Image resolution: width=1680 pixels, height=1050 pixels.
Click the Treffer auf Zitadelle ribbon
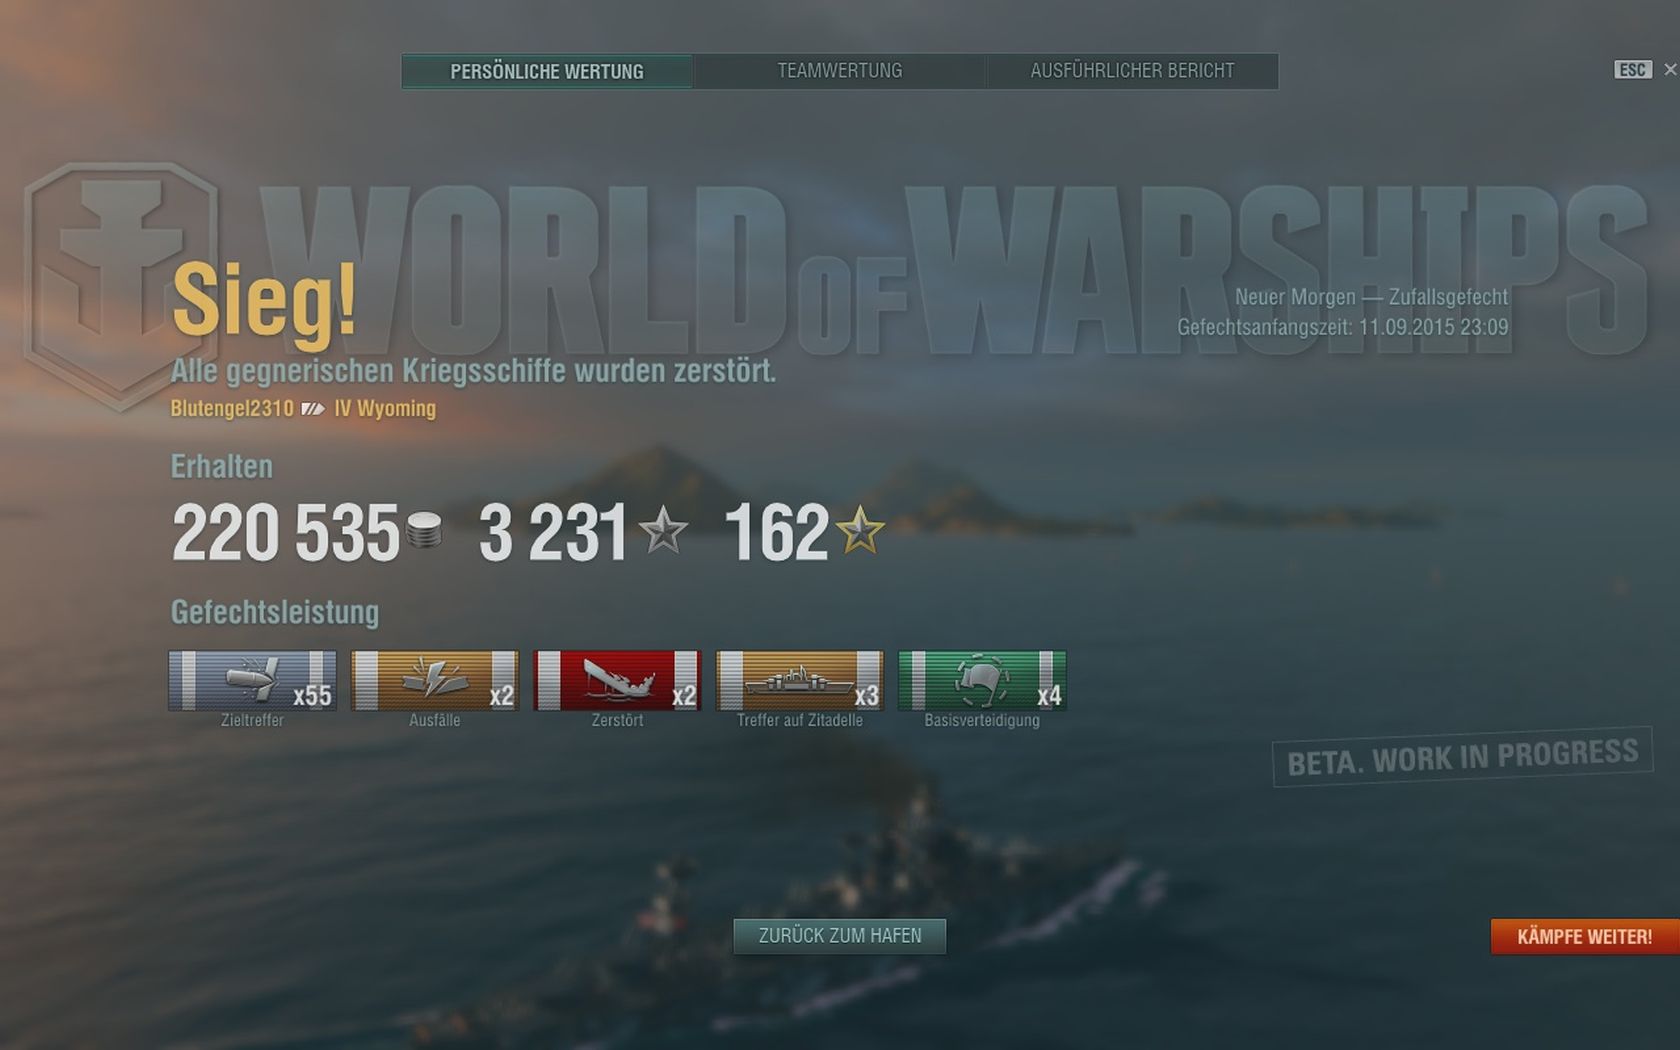coord(800,680)
